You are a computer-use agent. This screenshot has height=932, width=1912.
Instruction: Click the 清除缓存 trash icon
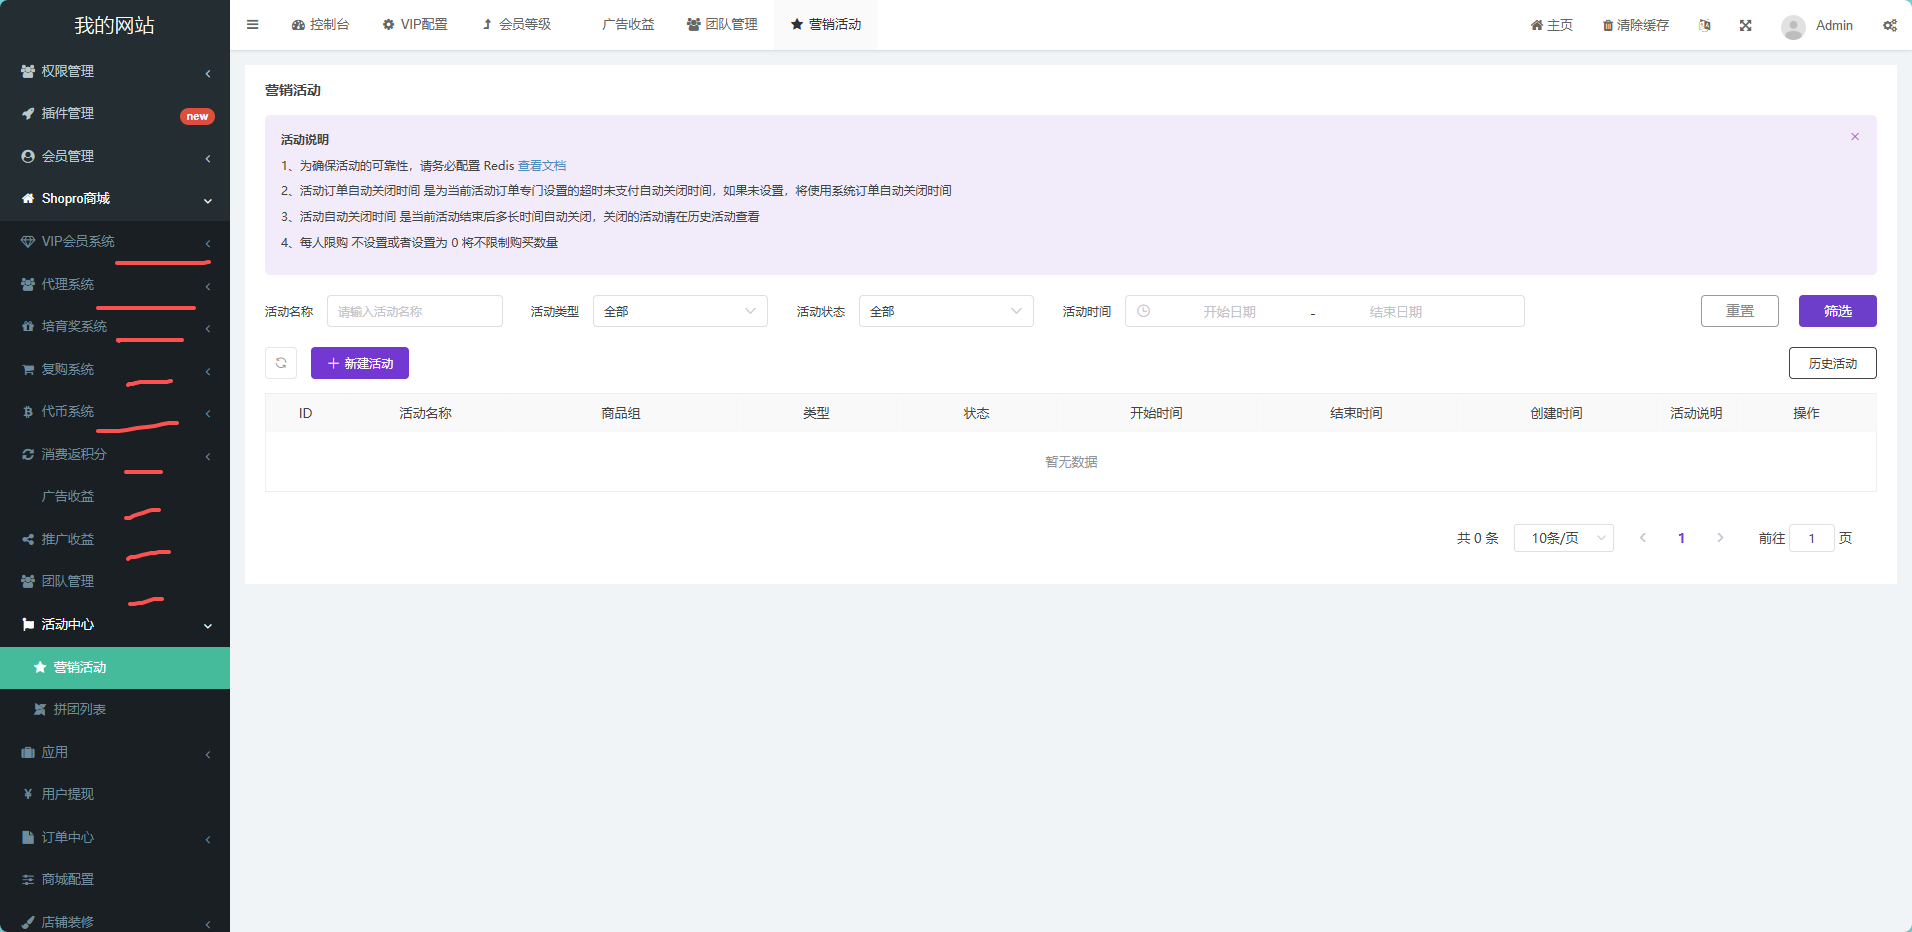pos(1607,26)
